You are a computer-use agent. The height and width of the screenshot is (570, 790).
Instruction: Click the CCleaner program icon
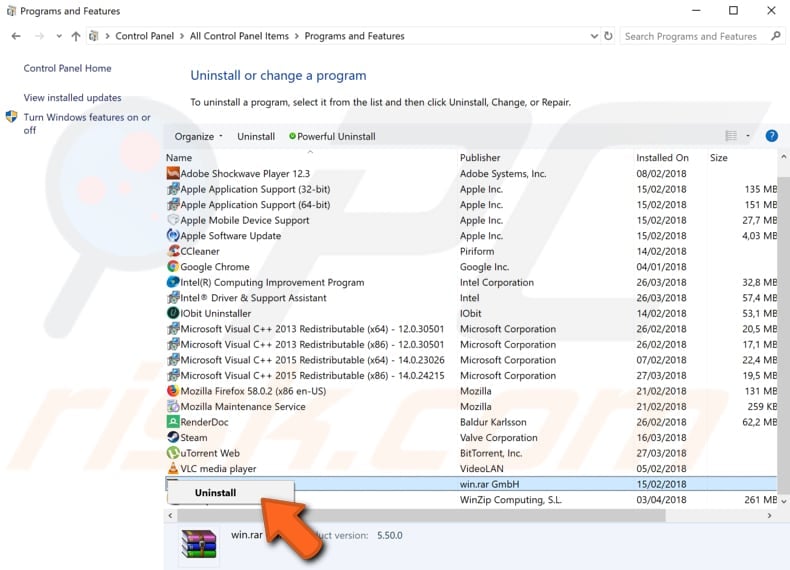(173, 251)
